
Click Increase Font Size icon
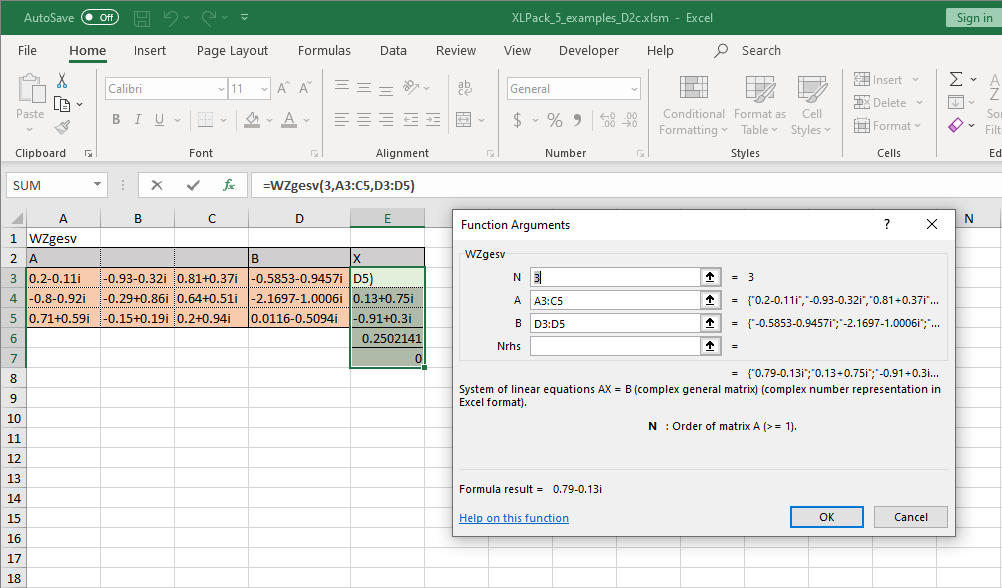coord(284,88)
